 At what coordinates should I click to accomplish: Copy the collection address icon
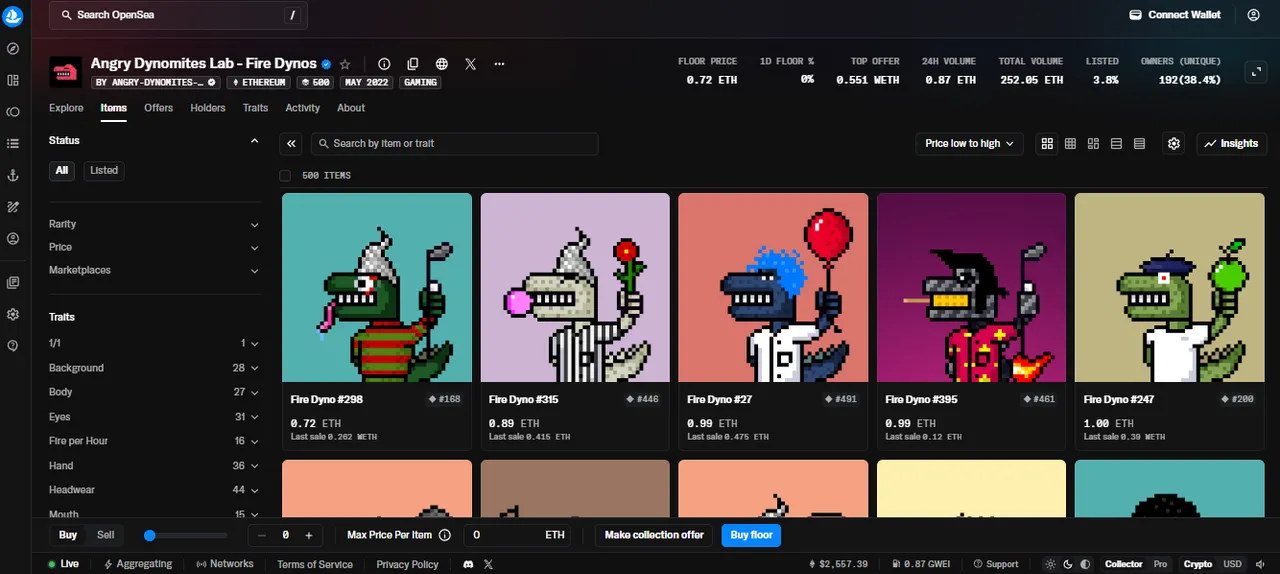(x=413, y=64)
